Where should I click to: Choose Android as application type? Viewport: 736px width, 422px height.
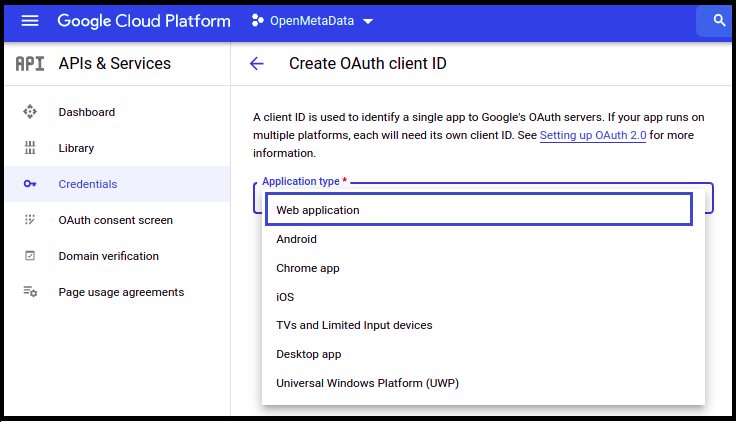coord(297,239)
